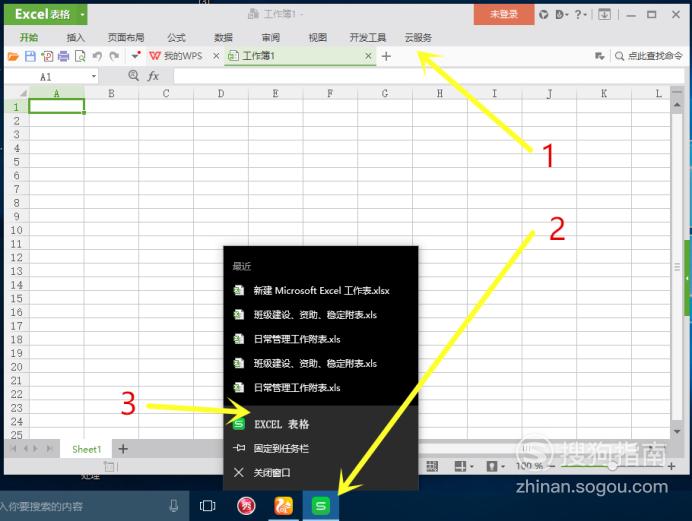Add a new document tab with plus
692x521 pixels.
point(386,56)
